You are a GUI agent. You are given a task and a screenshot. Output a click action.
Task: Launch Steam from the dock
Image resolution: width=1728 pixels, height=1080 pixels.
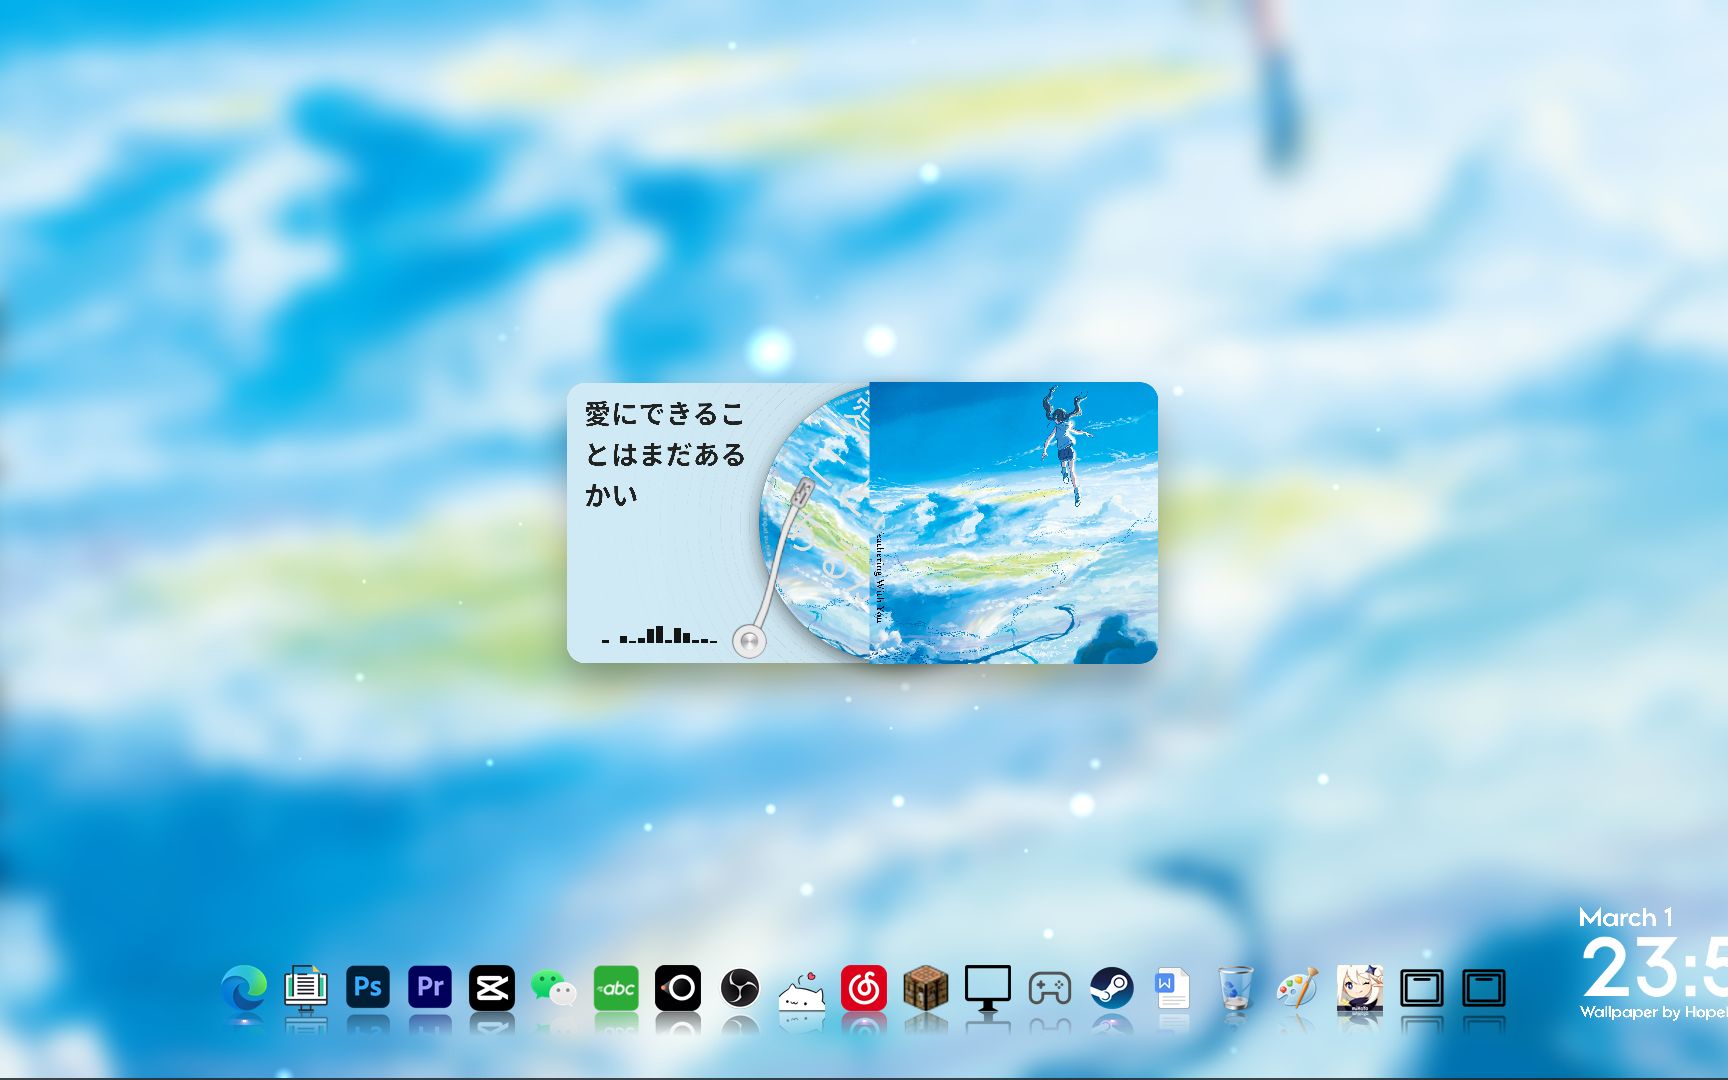[1112, 988]
